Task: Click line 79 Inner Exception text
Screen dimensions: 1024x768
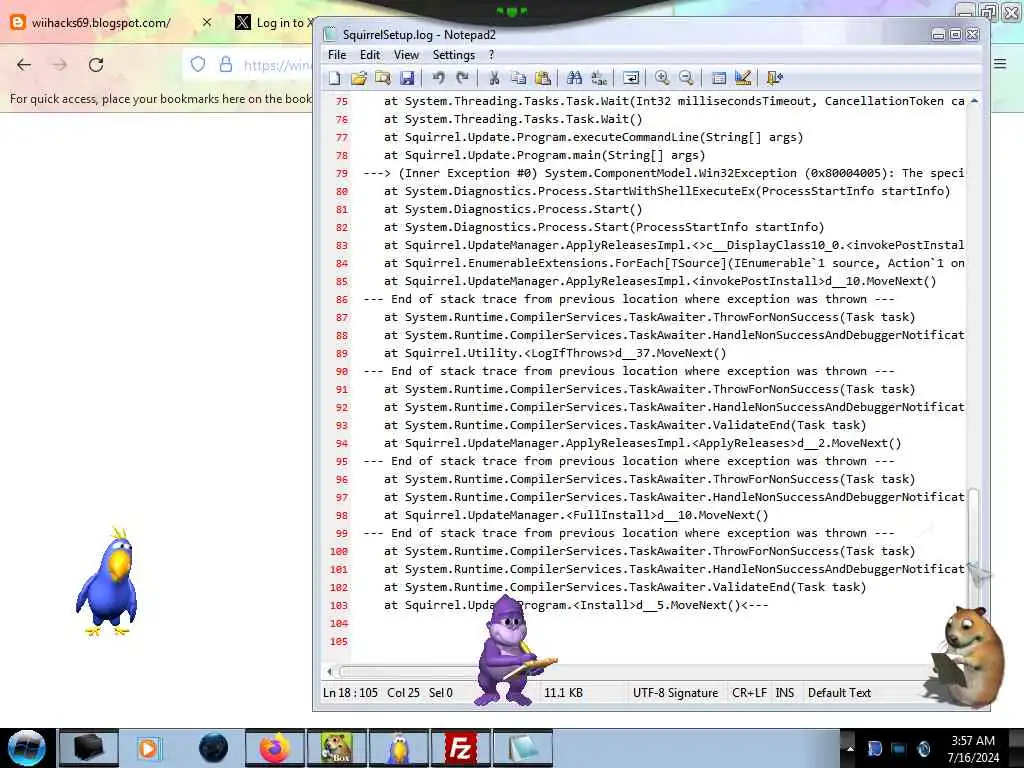Action: click(x=664, y=173)
